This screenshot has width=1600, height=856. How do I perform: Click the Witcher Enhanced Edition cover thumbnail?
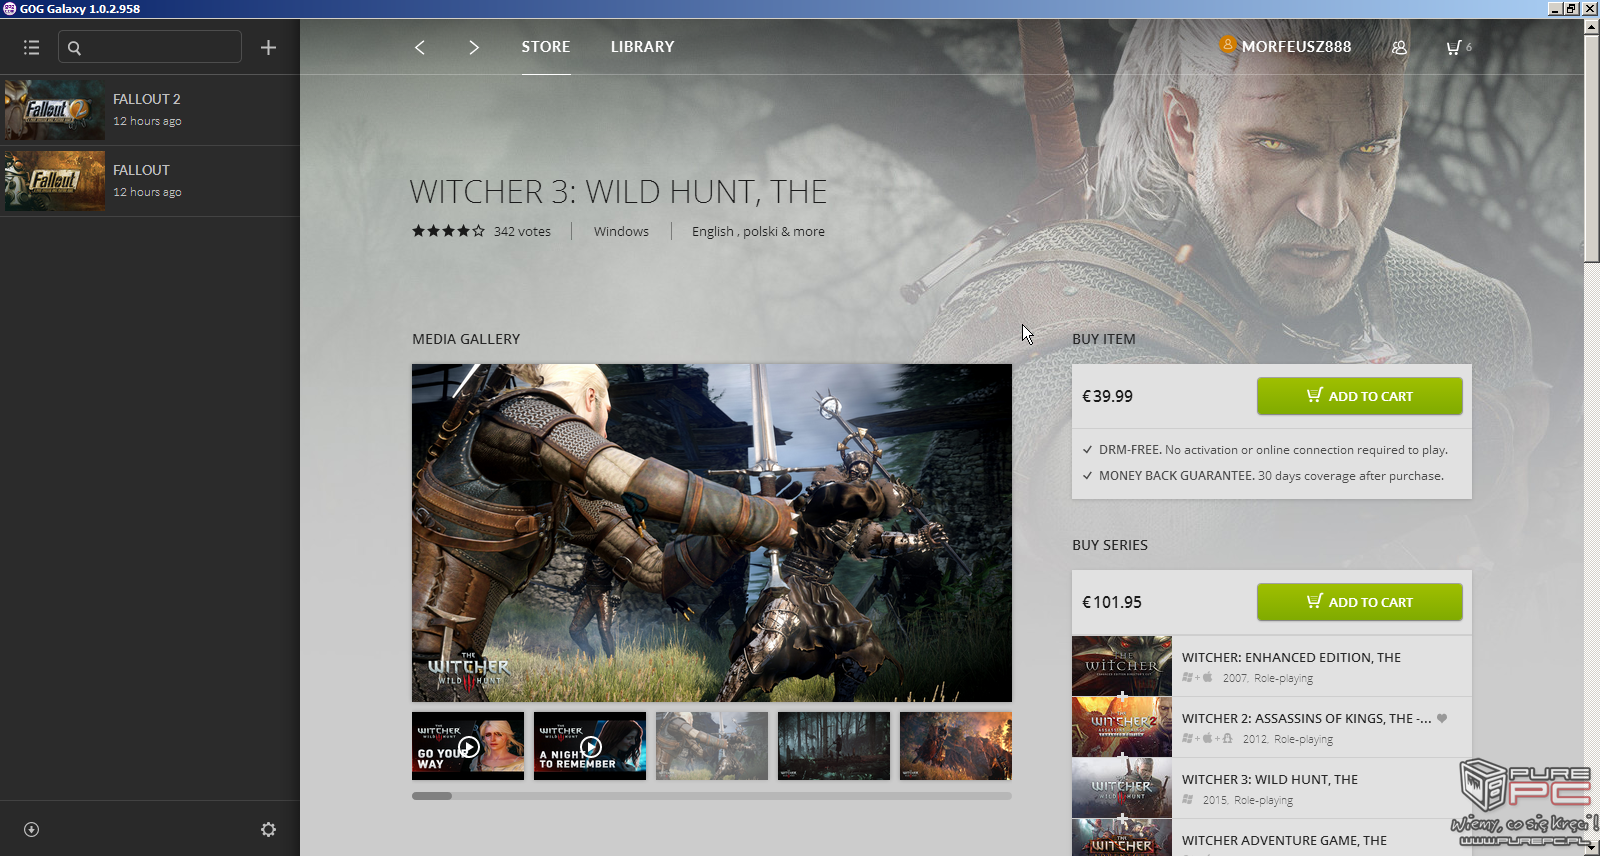click(x=1122, y=666)
